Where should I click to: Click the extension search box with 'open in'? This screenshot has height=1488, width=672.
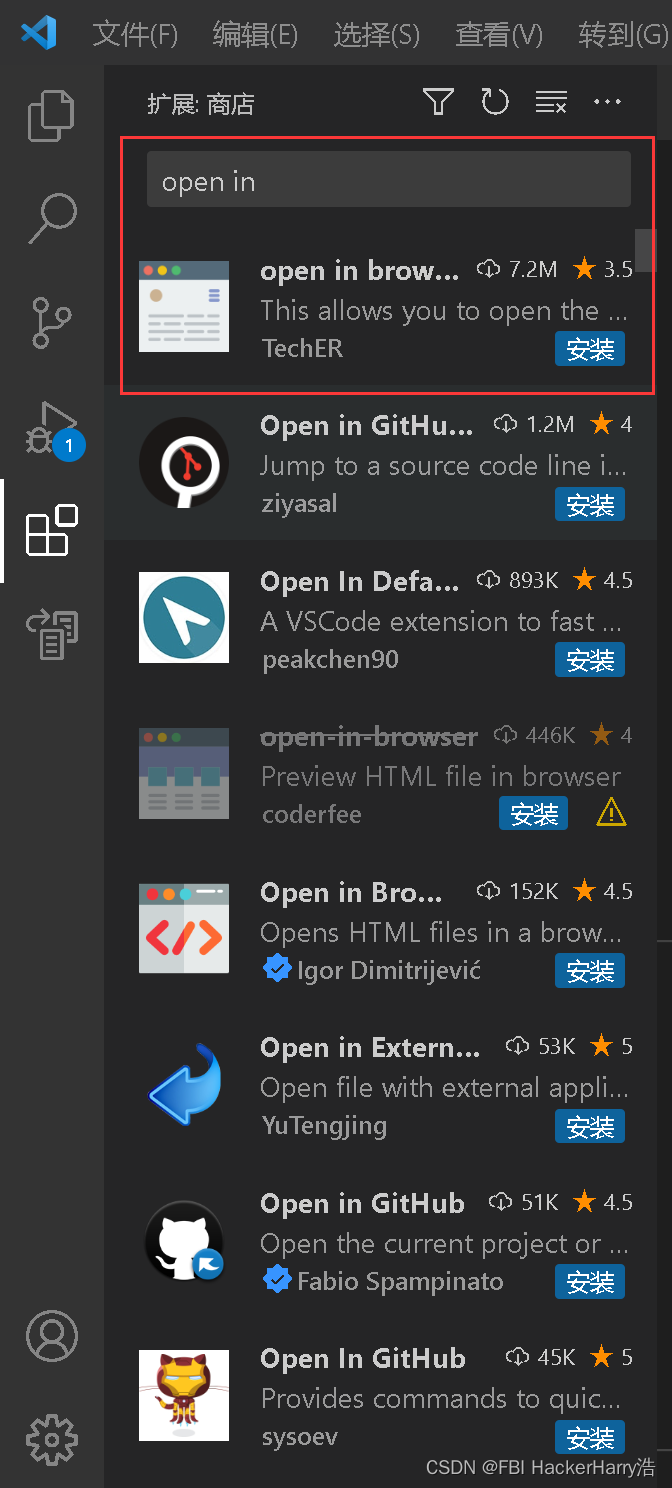(x=389, y=180)
